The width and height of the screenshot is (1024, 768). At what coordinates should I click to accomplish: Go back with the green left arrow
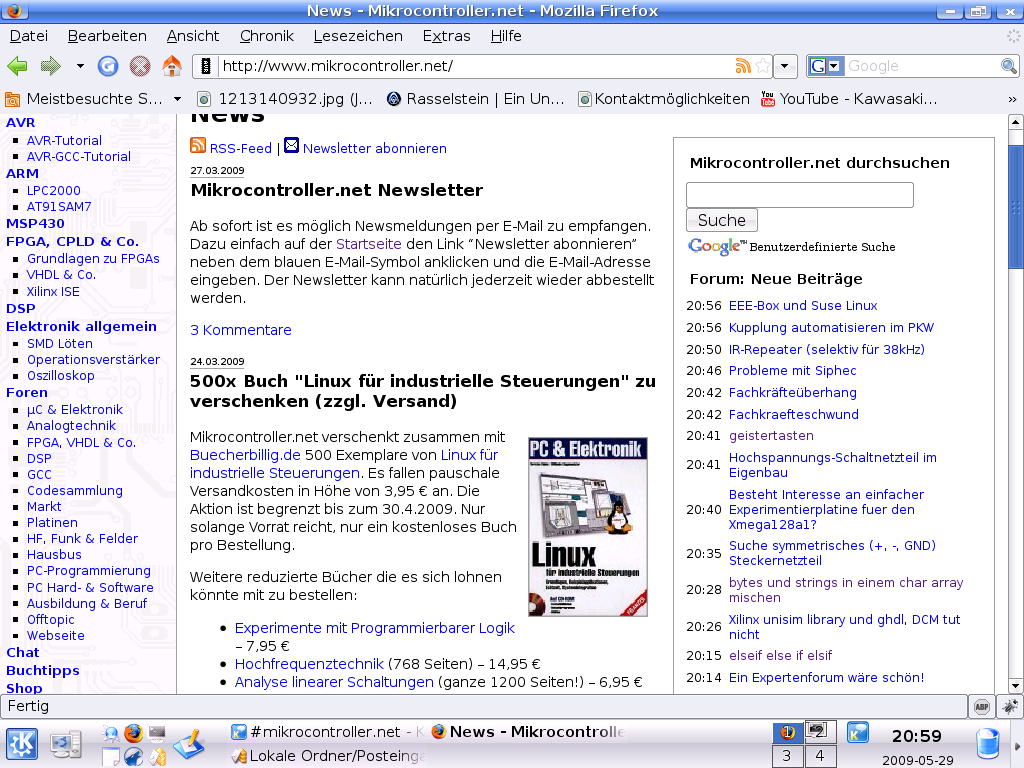tap(17, 66)
